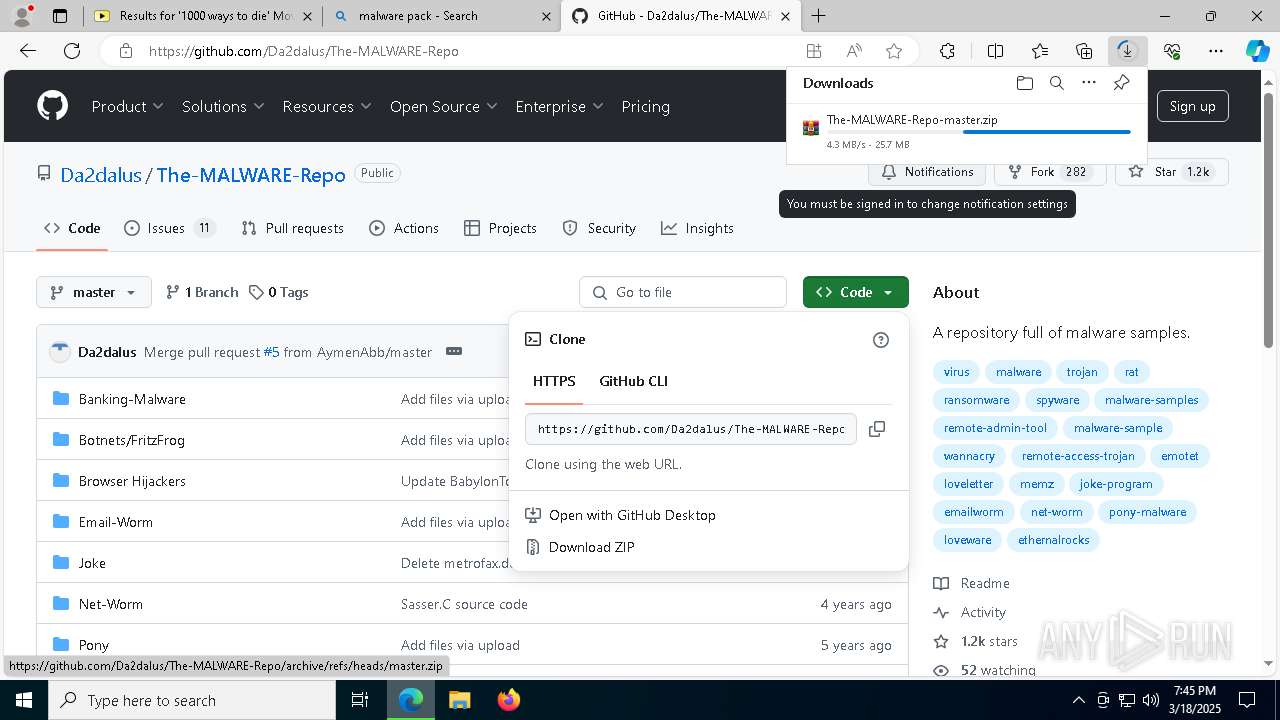1280x720 pixels.
Task: Open the Insights tab
Action: coord(697,228)
